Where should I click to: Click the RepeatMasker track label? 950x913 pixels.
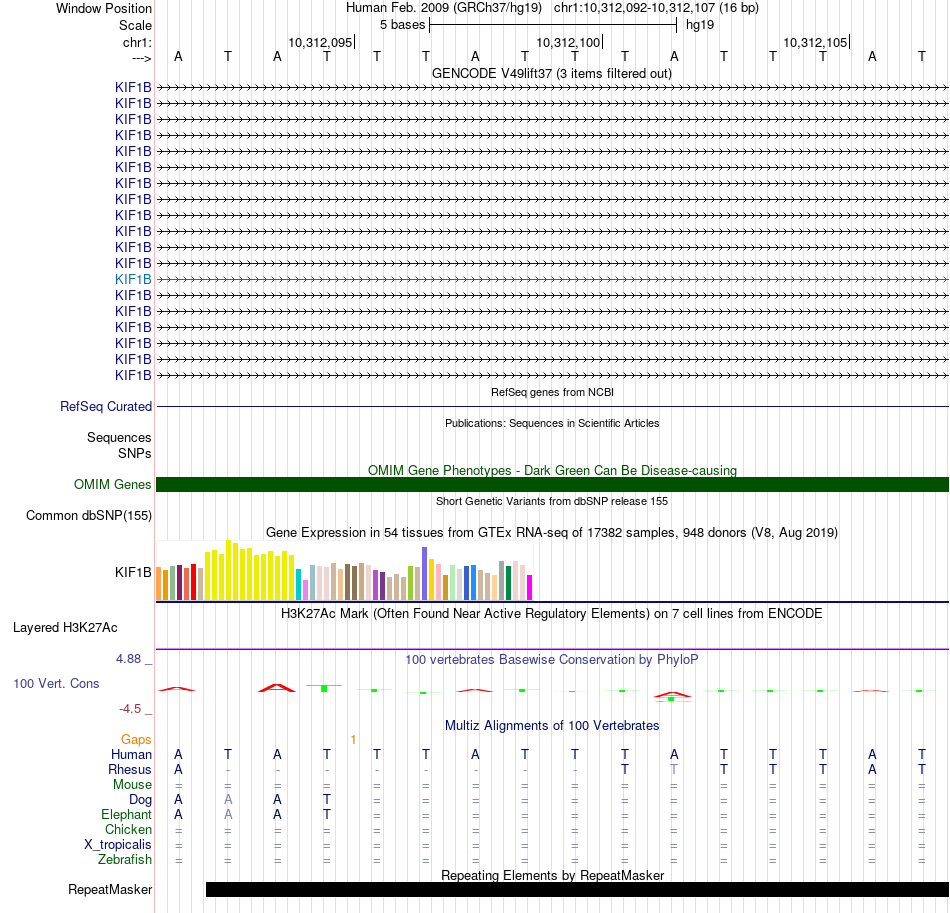pyautogui.click(x=110, y=889)
